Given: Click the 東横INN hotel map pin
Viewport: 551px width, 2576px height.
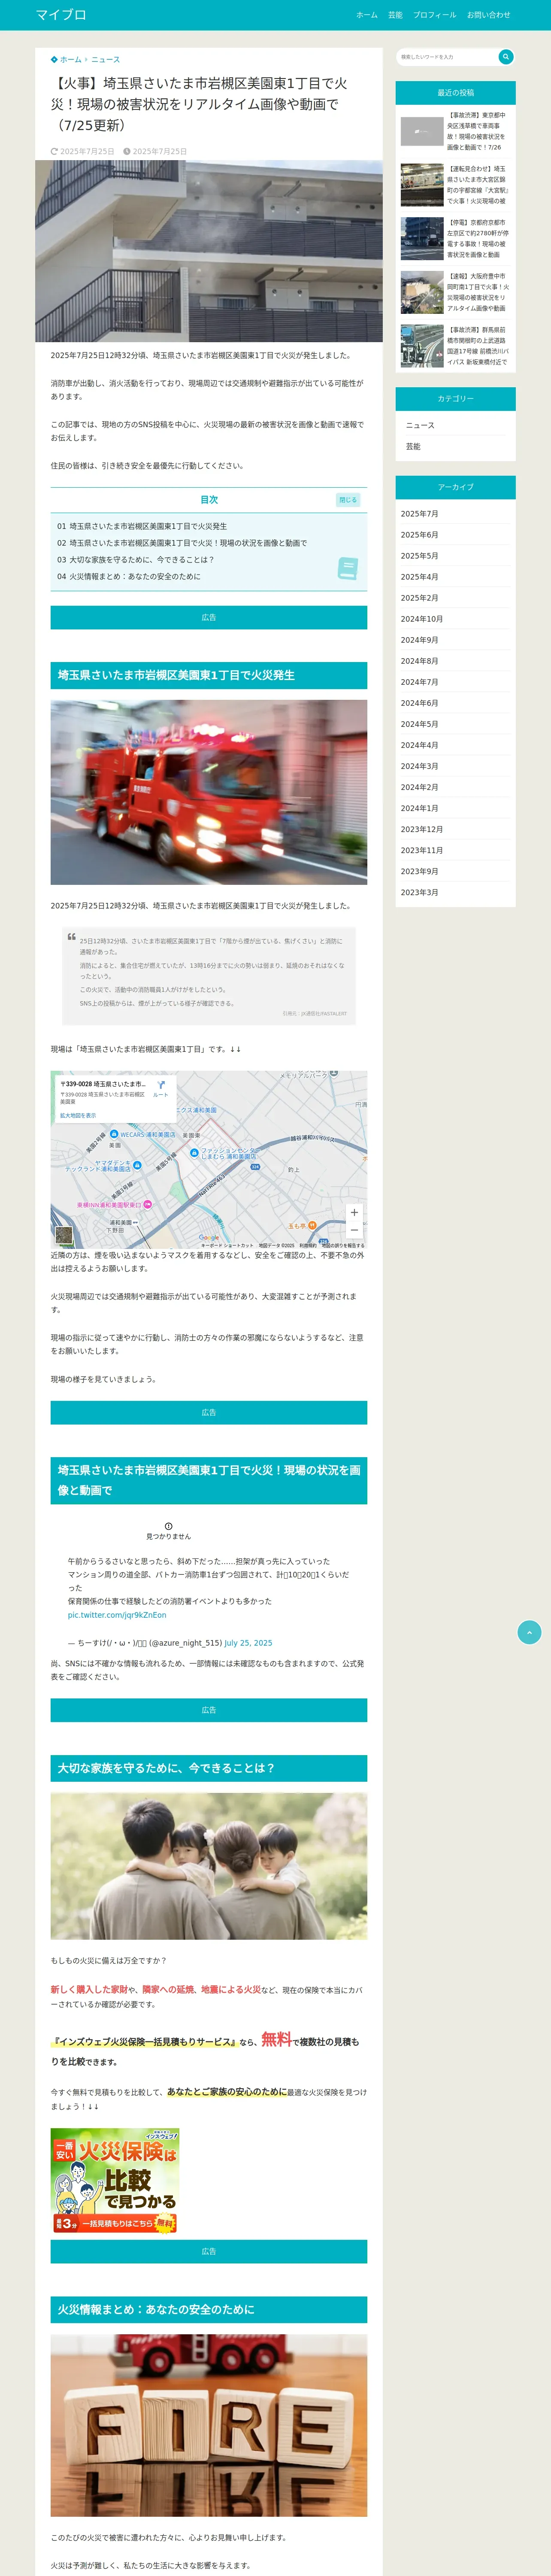Looking at the screenshot, I should (147, 1205).
